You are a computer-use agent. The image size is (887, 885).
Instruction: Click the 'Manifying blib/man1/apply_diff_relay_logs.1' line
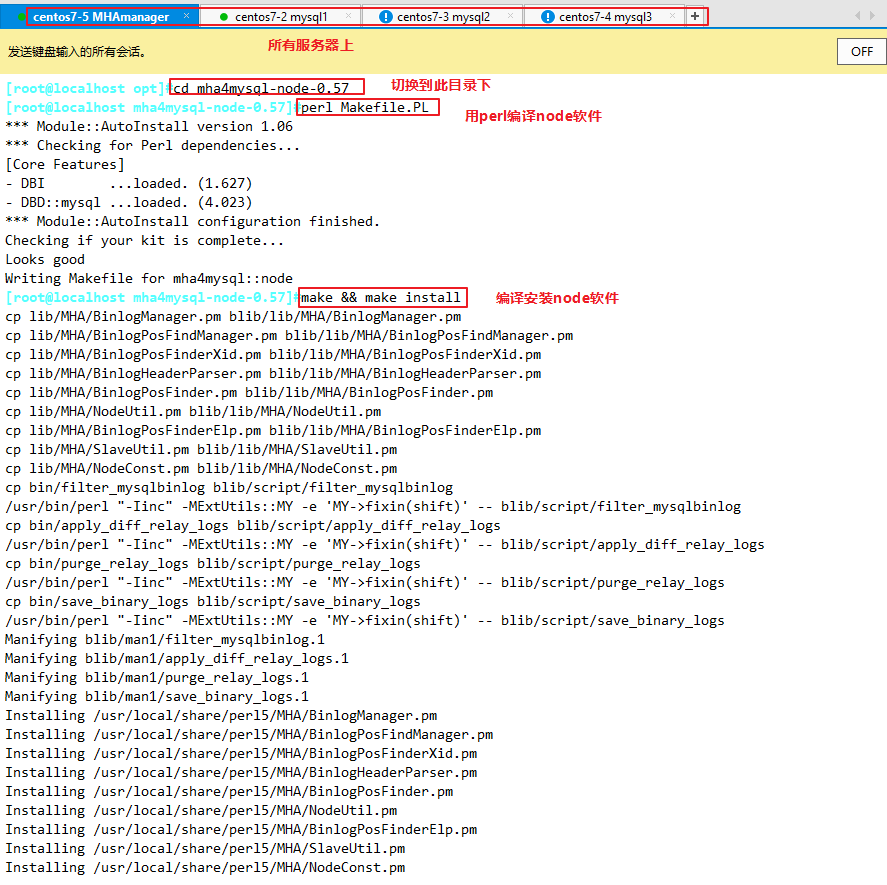tap(177, 659)
